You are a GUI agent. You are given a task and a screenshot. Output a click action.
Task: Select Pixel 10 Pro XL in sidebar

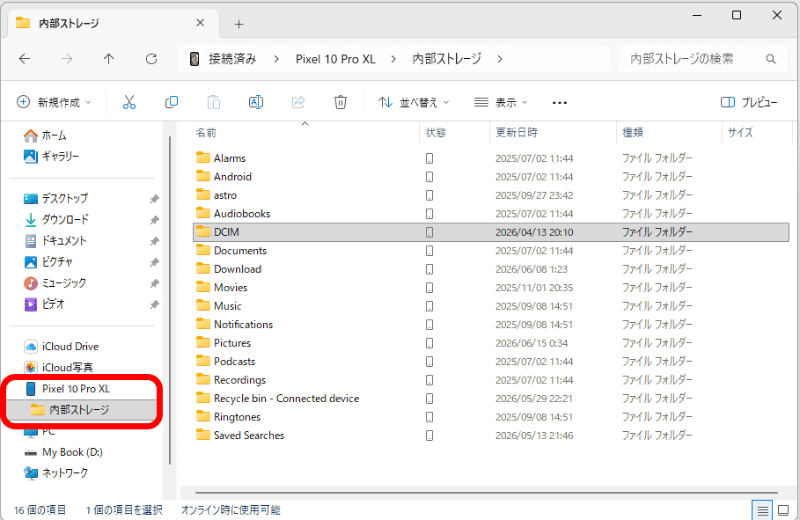point(67,389)
